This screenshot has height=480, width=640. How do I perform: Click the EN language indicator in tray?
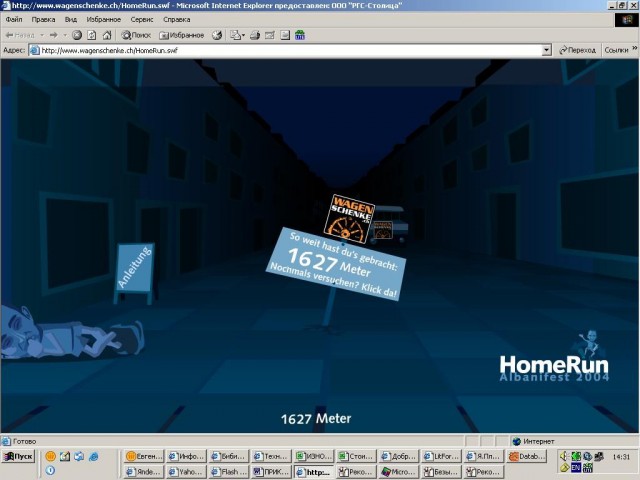coord(576,468)
